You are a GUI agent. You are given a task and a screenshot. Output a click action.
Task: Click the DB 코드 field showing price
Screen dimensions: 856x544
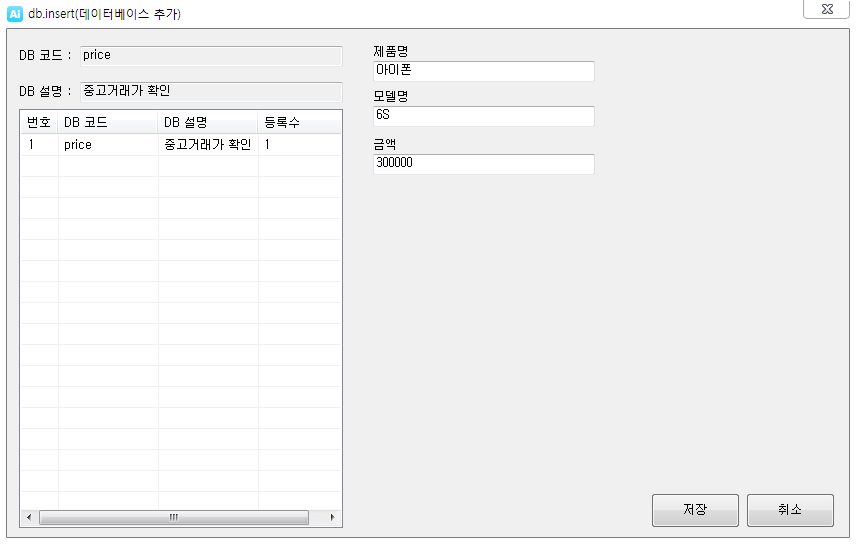click(x=211, y=56)
